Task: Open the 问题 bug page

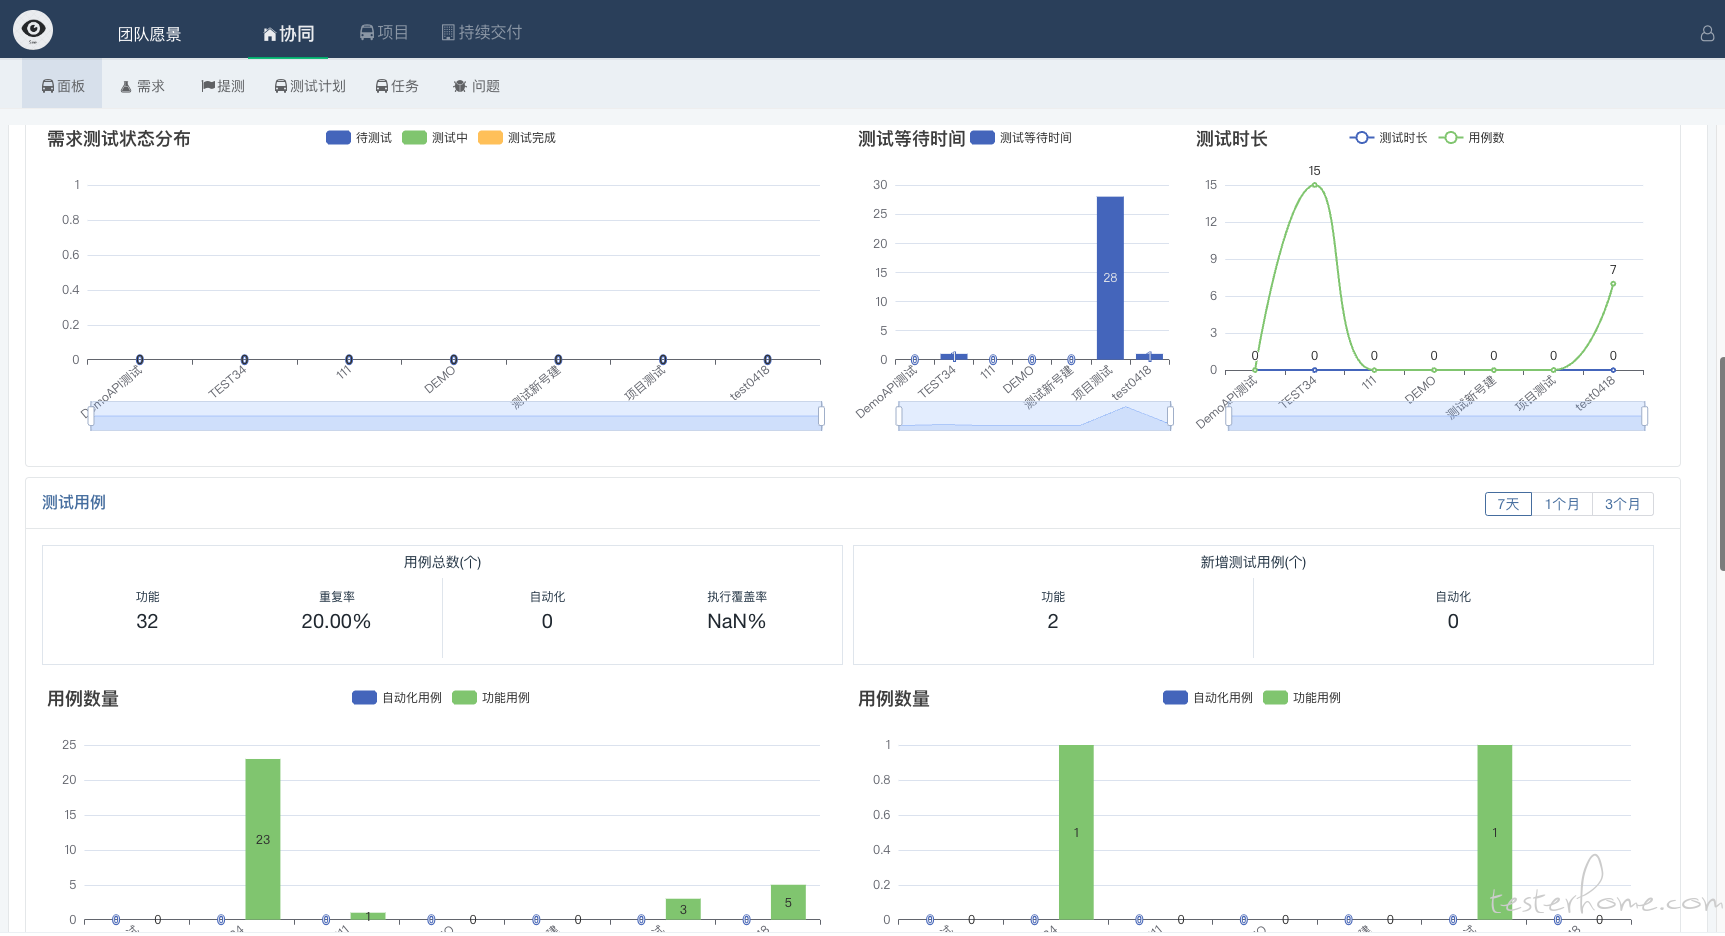Action: click(476, 86)
